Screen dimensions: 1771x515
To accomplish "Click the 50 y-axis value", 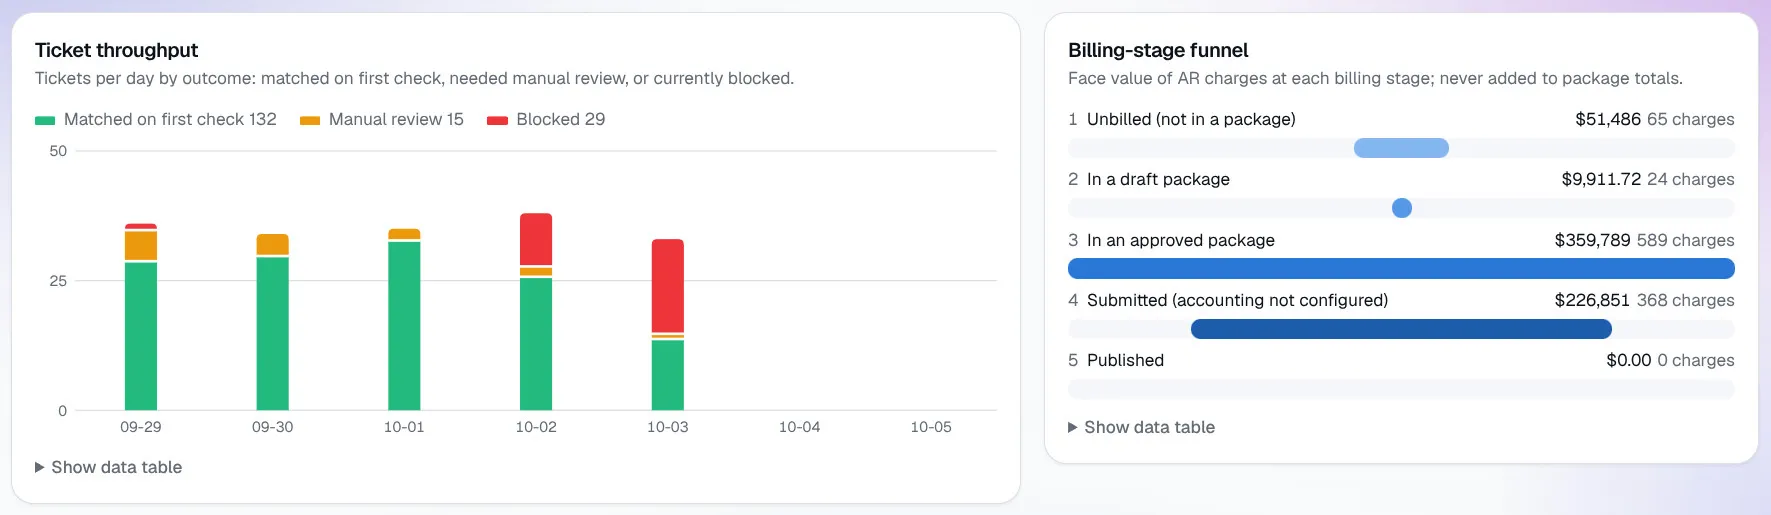I will (x=58, y=151).
